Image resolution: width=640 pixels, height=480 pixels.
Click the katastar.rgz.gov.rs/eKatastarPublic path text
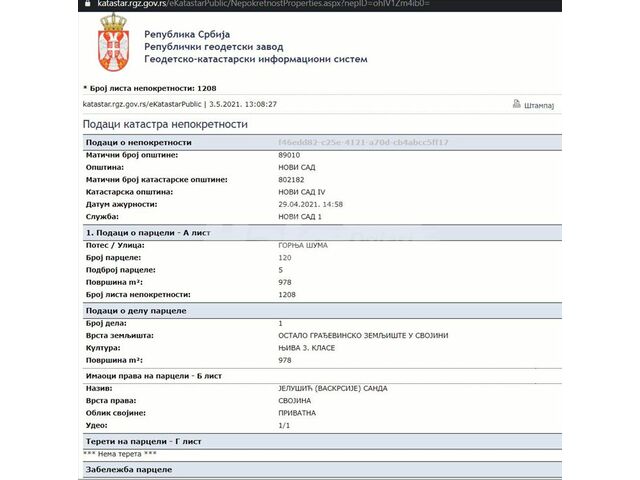pyautogui.click(x=144, y=103)
